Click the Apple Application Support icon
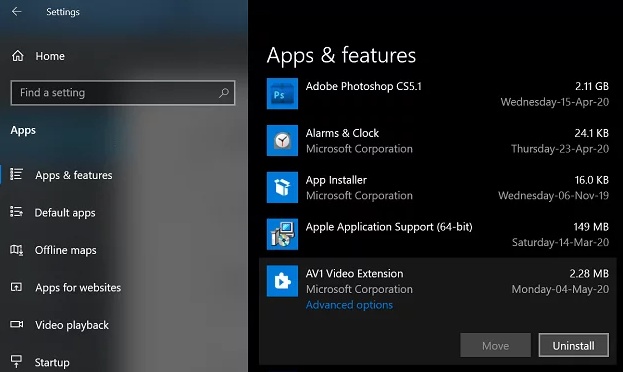Viewport: 623px width, 372px height. tap(282, 234)
